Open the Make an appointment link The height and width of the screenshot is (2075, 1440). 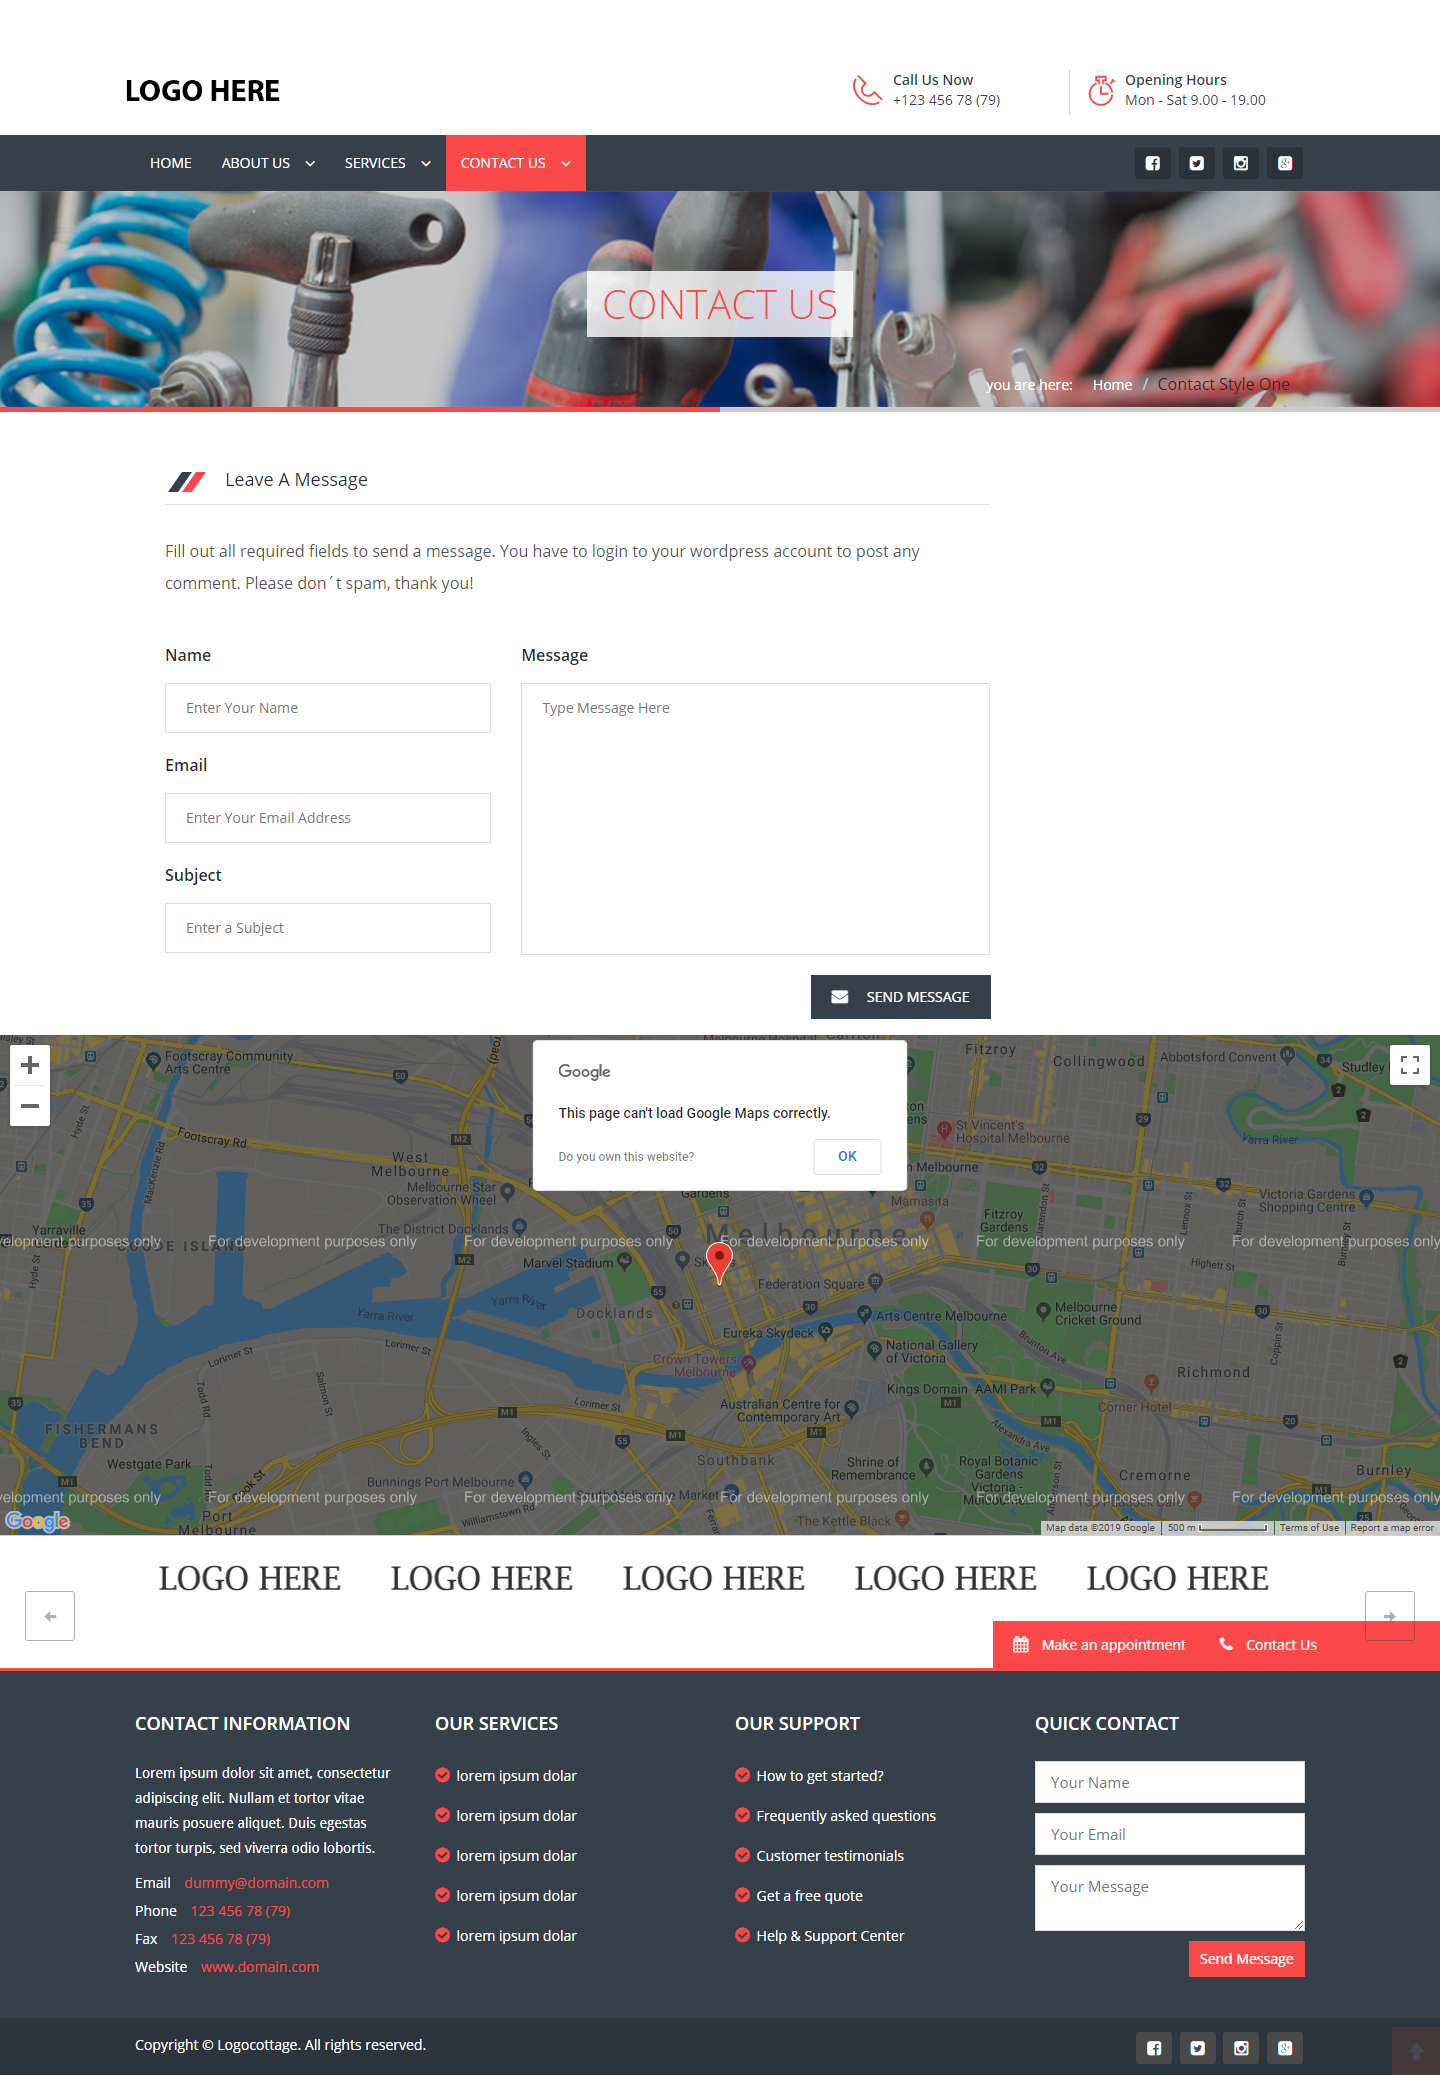(1100, 1645)
